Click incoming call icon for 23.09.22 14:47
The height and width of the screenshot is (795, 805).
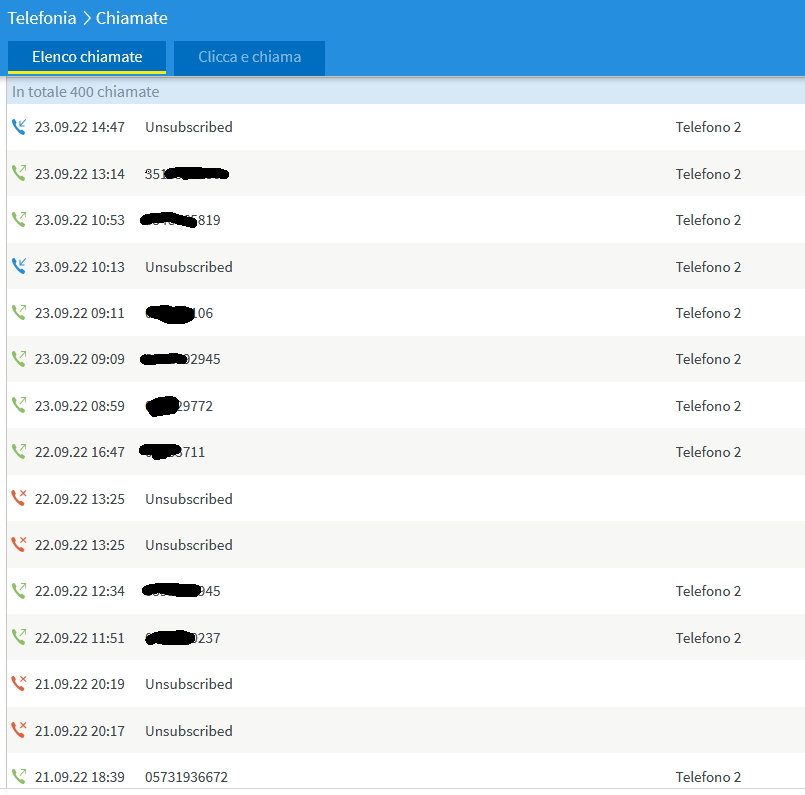tap(19, 127)
